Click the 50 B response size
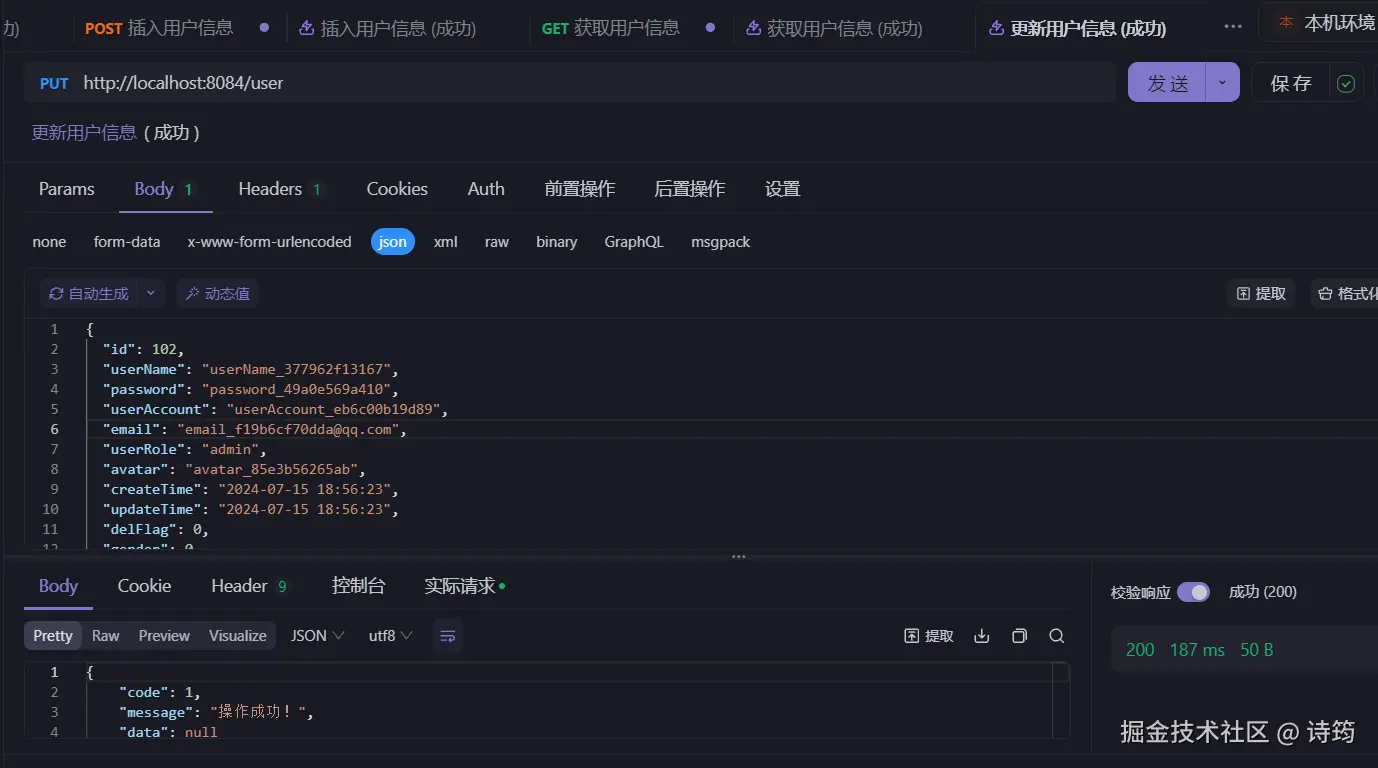The image size is (1378, 768). pyautogui.click(x=1257, y=650)
